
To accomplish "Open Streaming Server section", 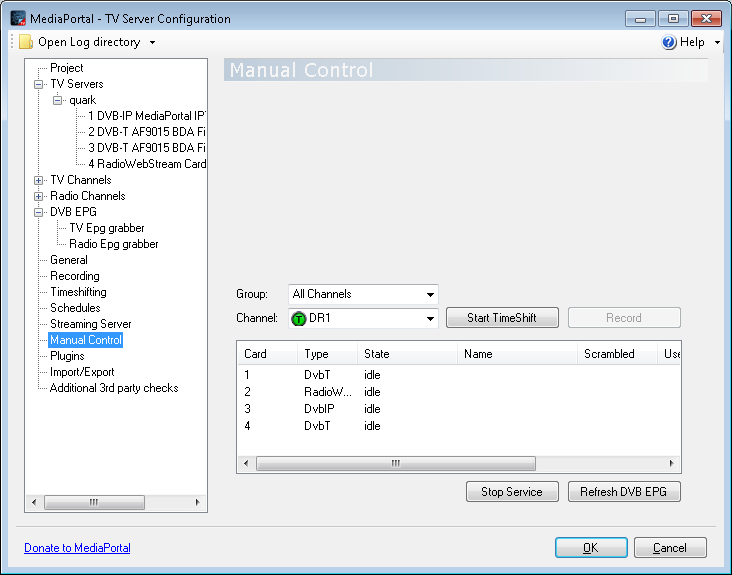I will point(91,324).
